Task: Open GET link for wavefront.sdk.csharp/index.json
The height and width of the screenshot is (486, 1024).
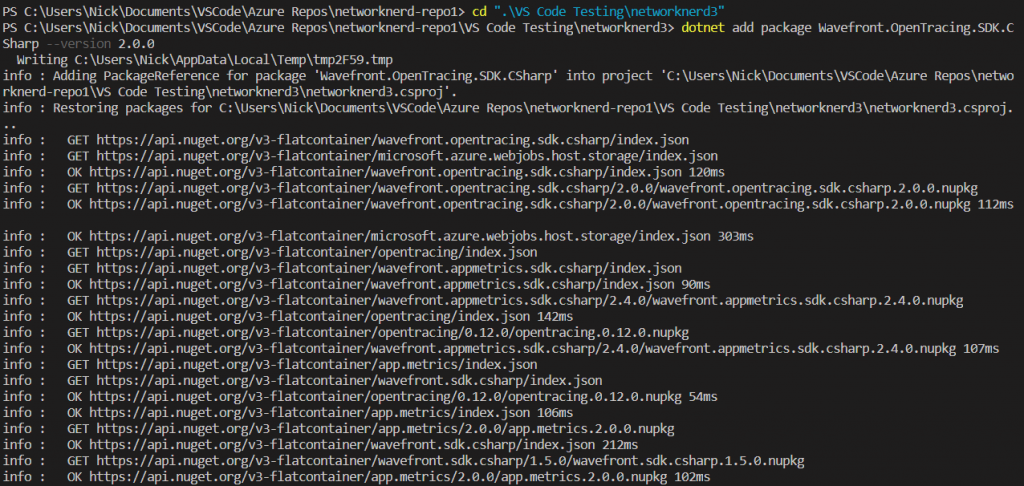Action: tap(349, 381)
